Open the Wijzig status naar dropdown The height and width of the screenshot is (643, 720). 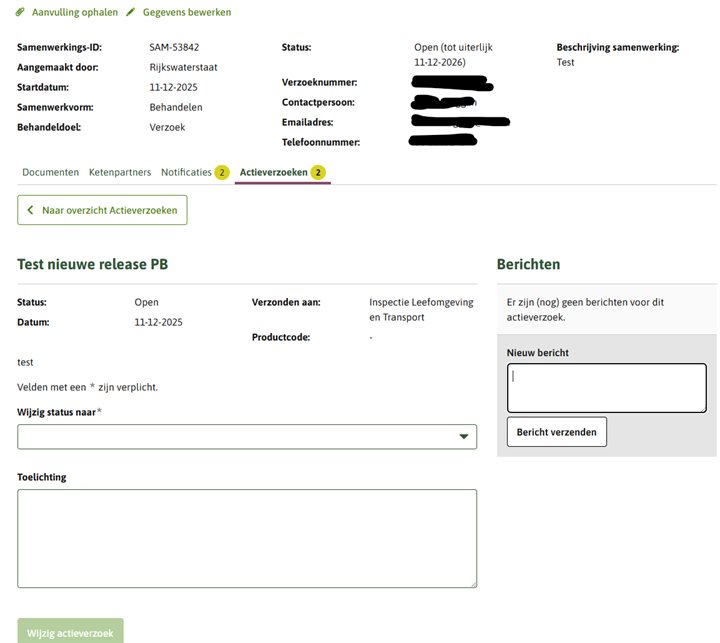tap(247, 436)
